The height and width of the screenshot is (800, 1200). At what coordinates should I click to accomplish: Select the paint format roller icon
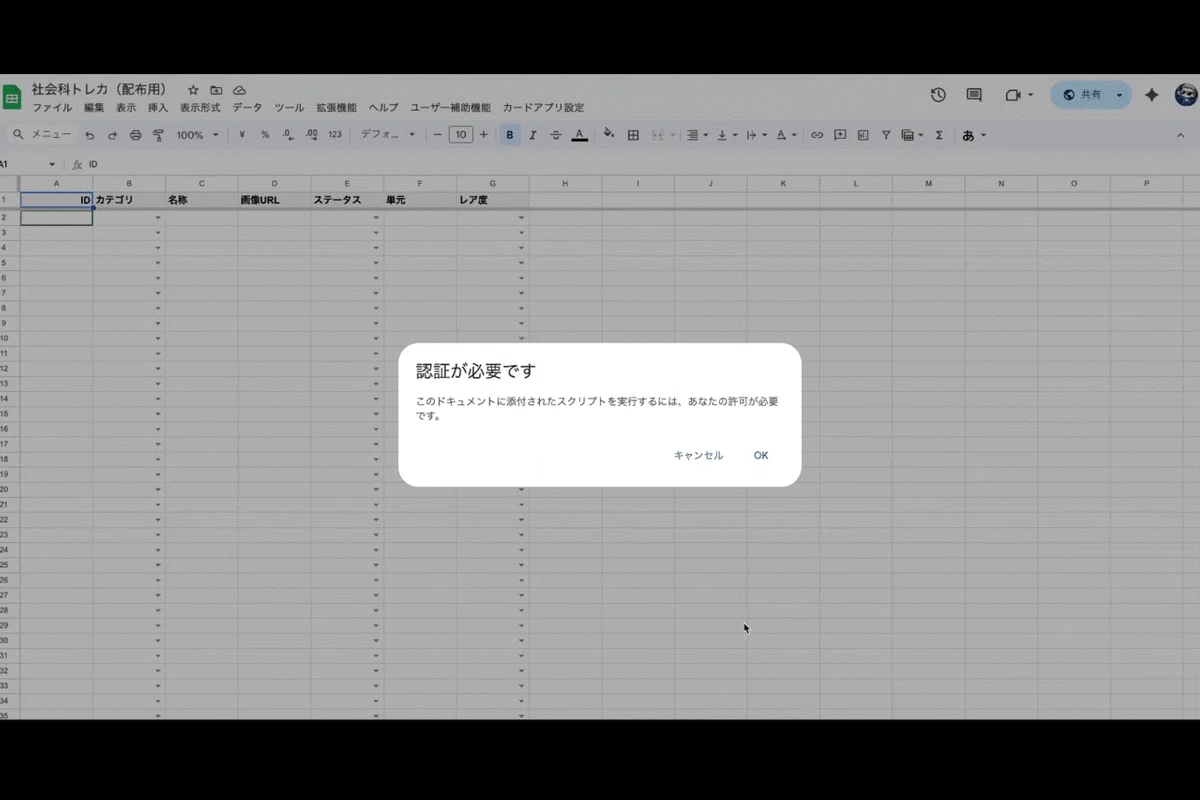(x=157, y=135)
